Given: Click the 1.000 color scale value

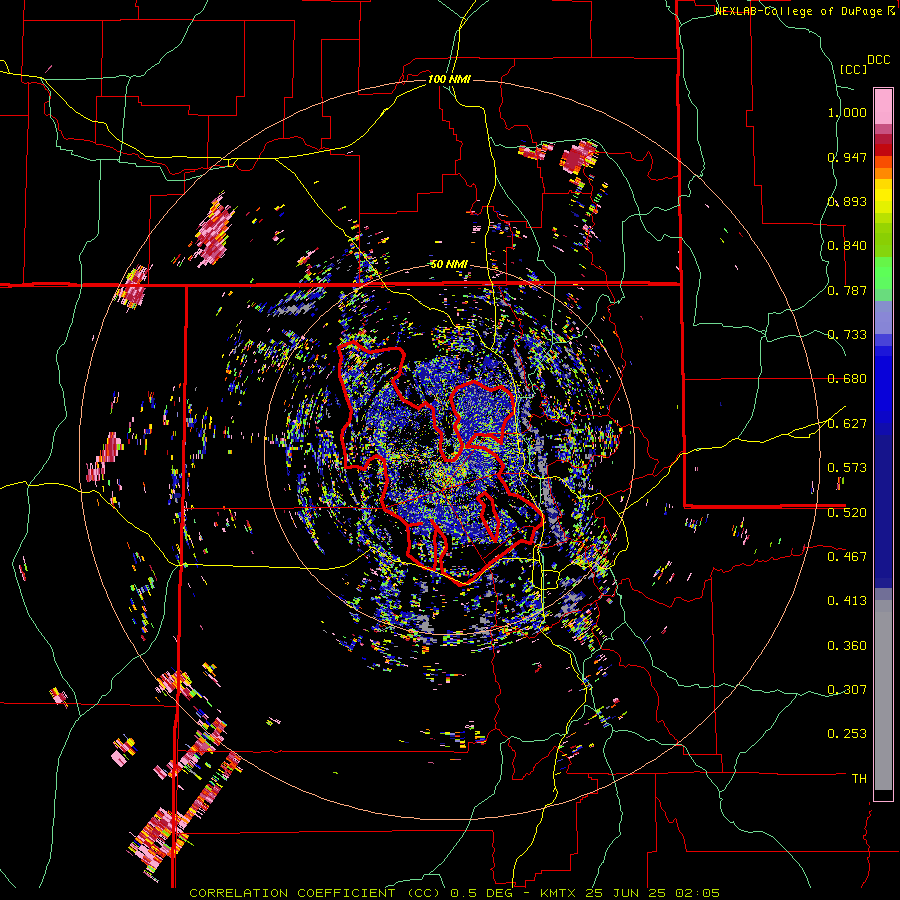Looking at the screenshot, I should click(847, 112).
